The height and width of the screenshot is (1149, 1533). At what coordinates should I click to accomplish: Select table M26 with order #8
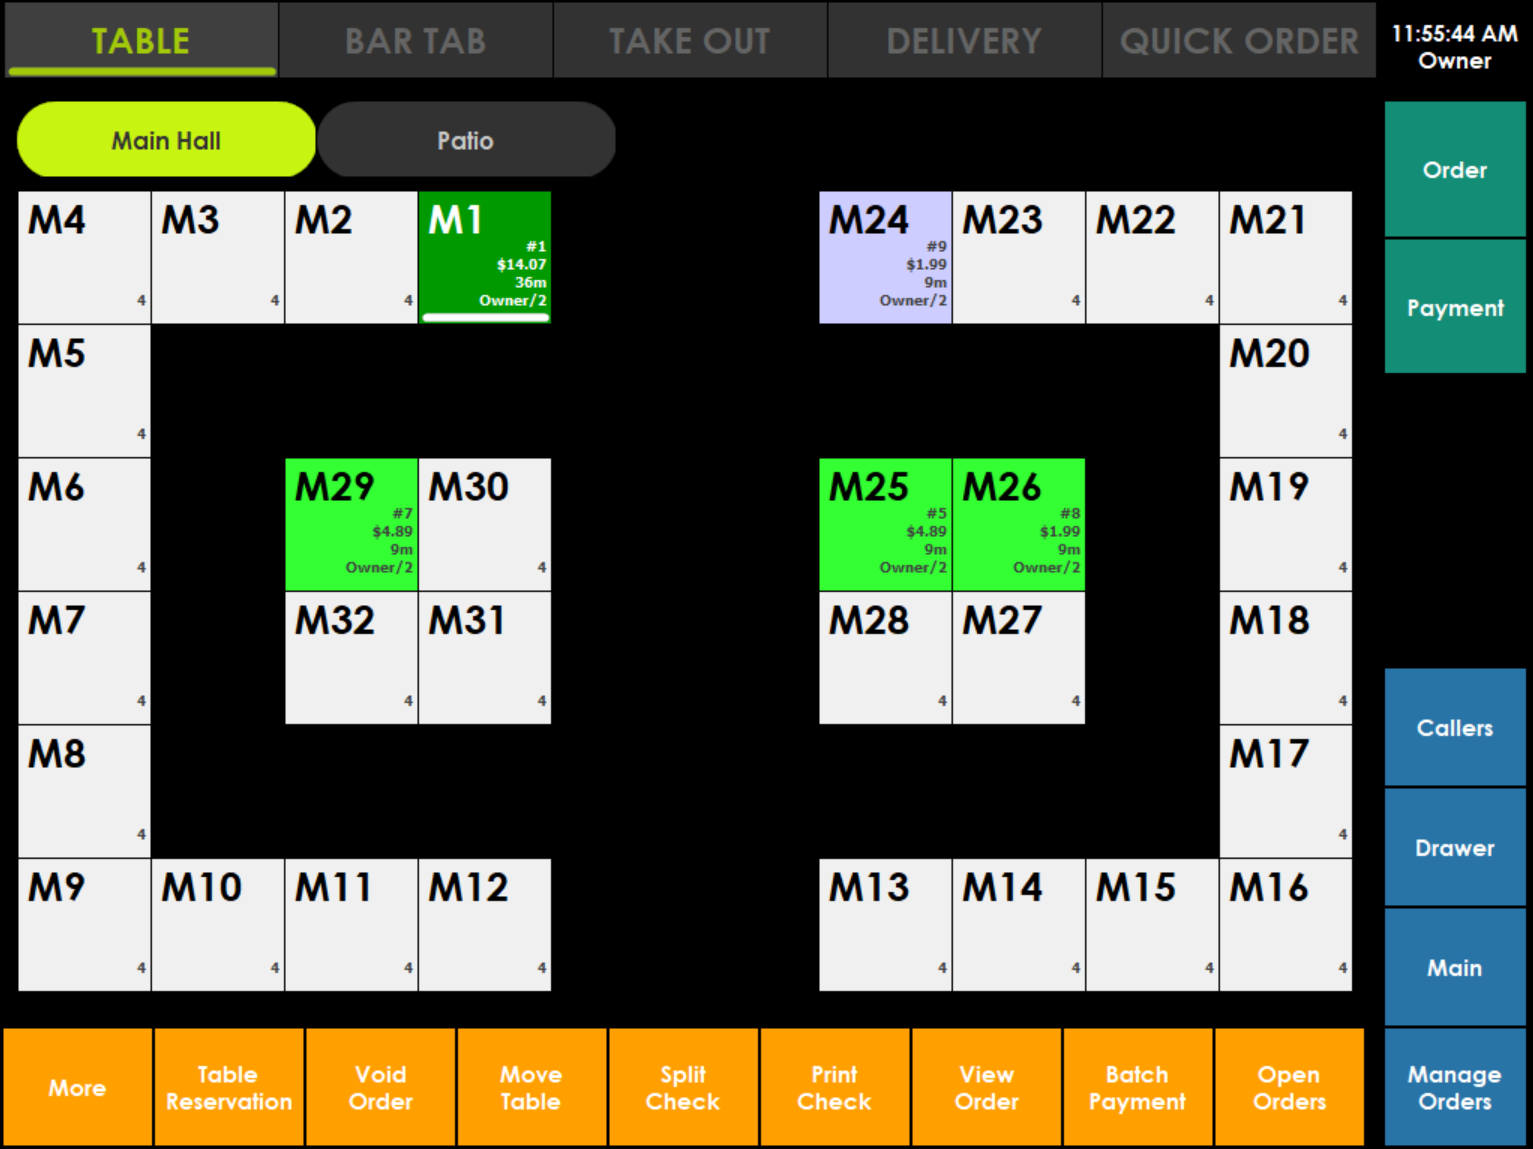tap(1019, 524)
